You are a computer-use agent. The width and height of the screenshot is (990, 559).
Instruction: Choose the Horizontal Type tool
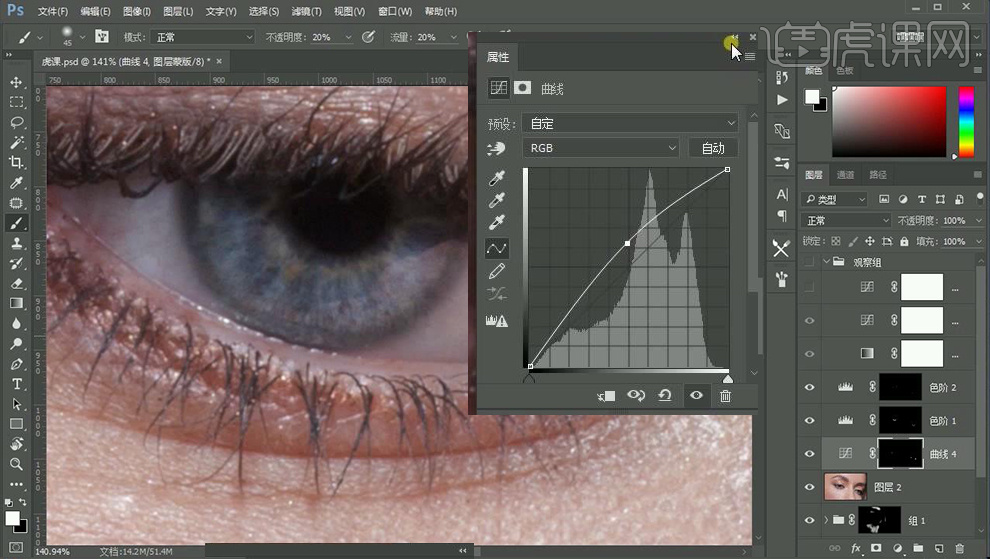(17, 384)
